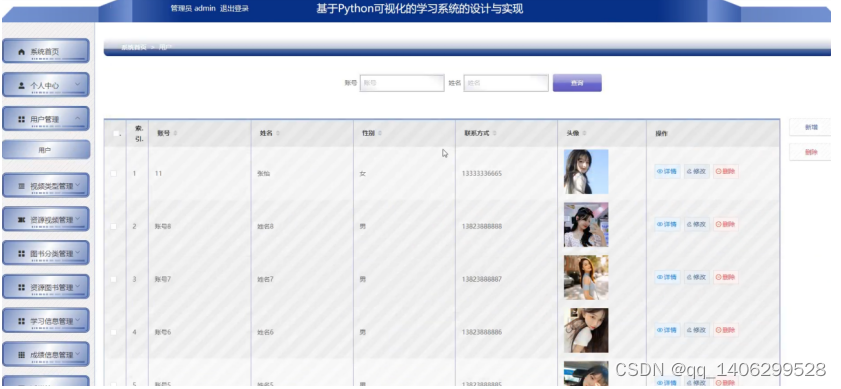Open 详情 for user 张怡
This screenshot has height=389, width=841.
tap(667, 172)
